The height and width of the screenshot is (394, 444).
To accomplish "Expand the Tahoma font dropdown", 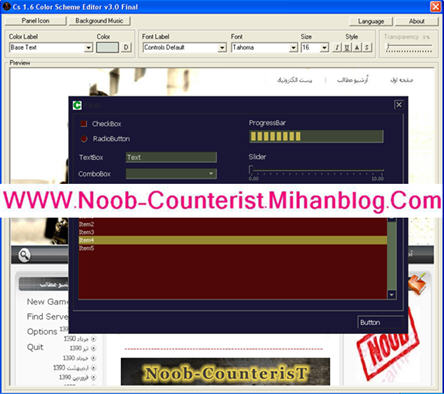I will click(x=293, y=48).
